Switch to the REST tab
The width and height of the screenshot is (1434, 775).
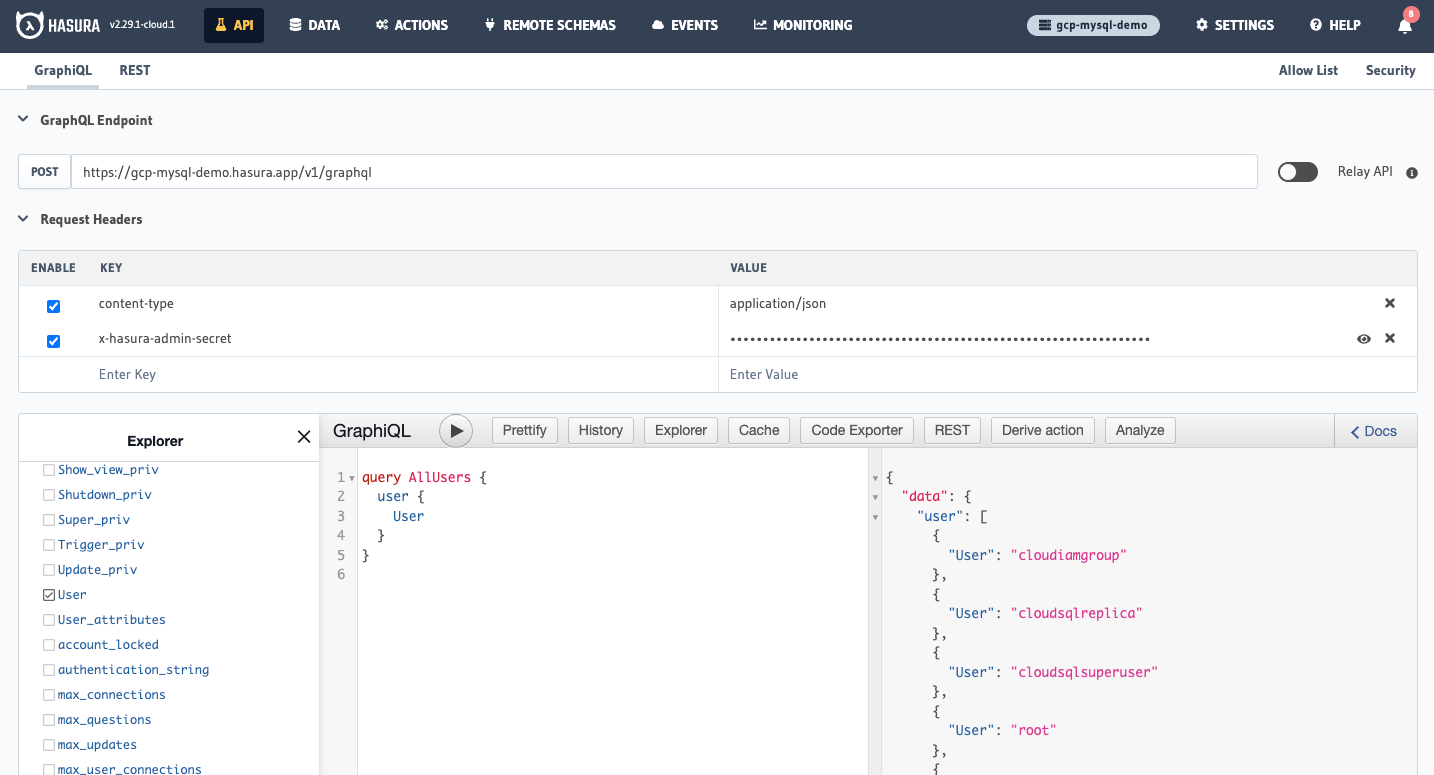(x=135, y=70)
